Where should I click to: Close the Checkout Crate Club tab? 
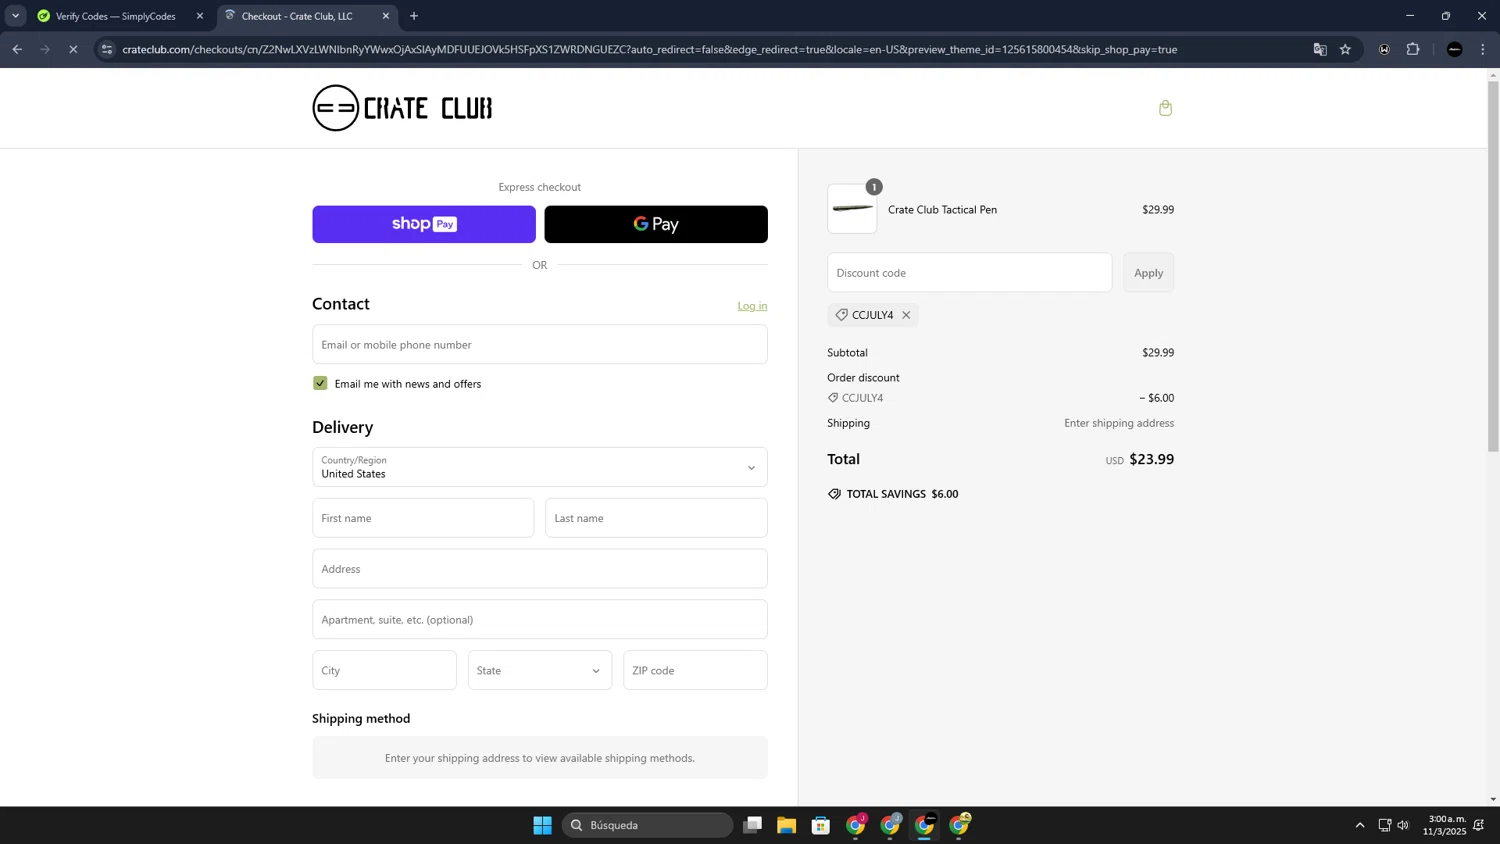click(x=386, y=16)
